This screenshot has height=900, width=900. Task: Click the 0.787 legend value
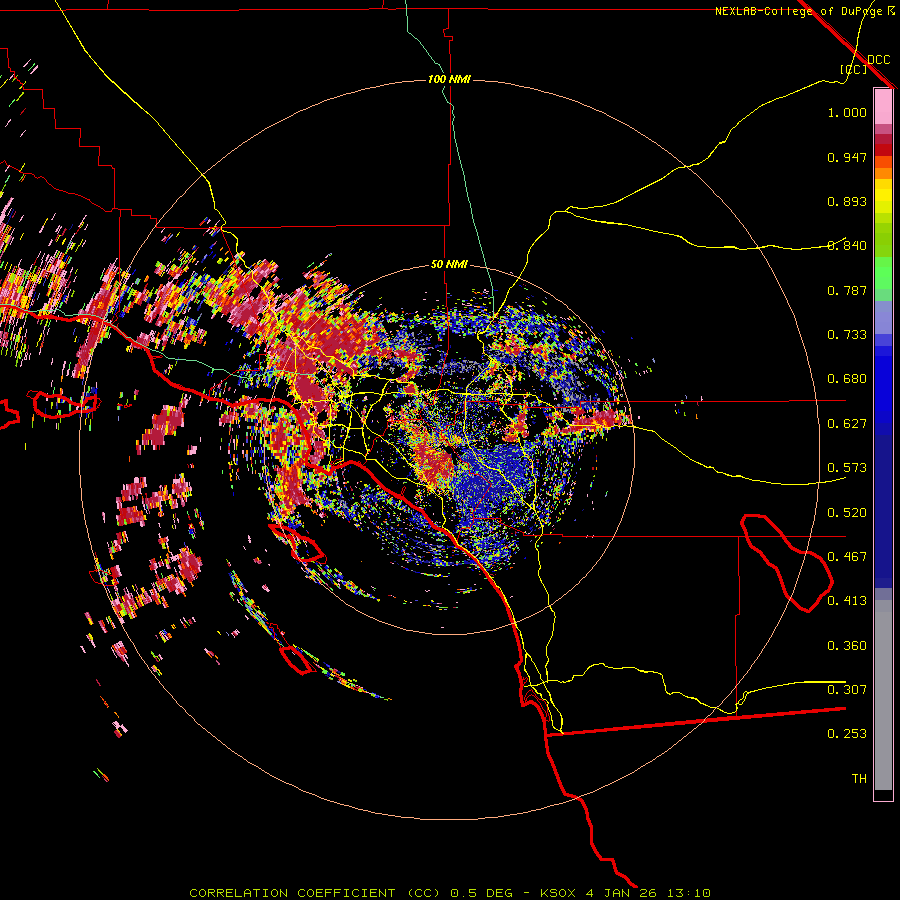click(847, 290)
